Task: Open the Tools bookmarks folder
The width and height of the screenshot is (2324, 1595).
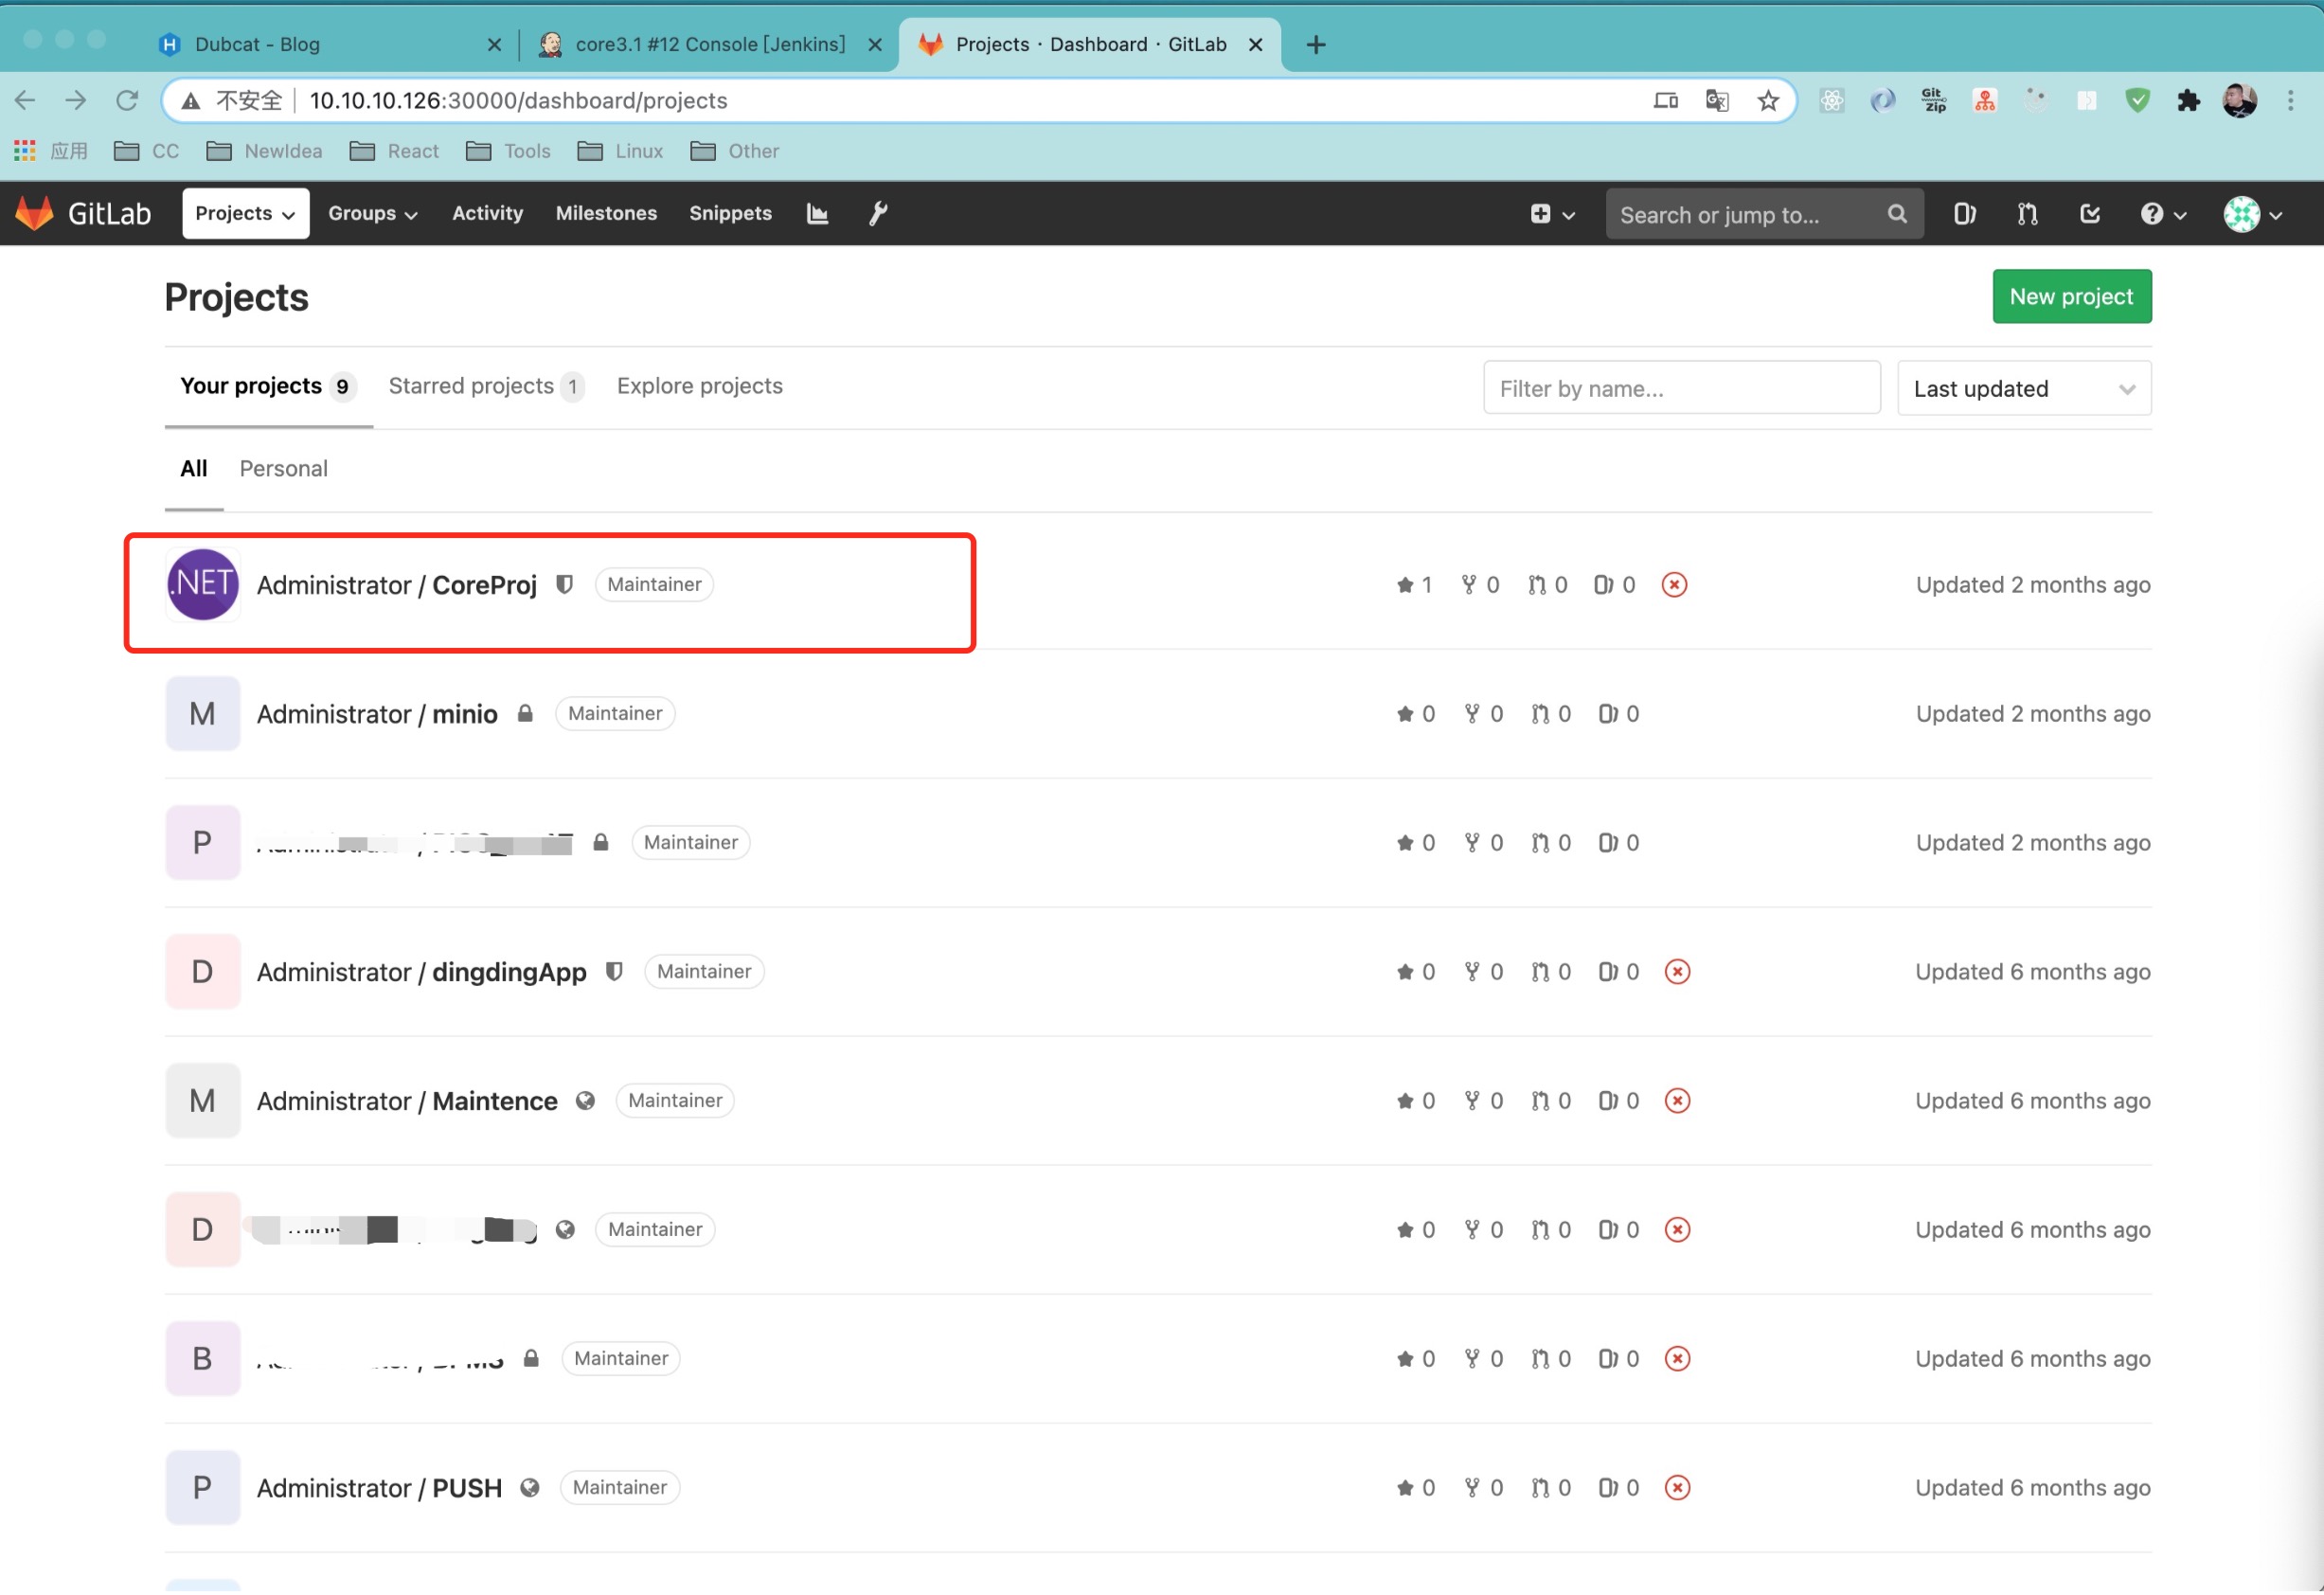Action: pyautogui.click(x=508, y=151)
